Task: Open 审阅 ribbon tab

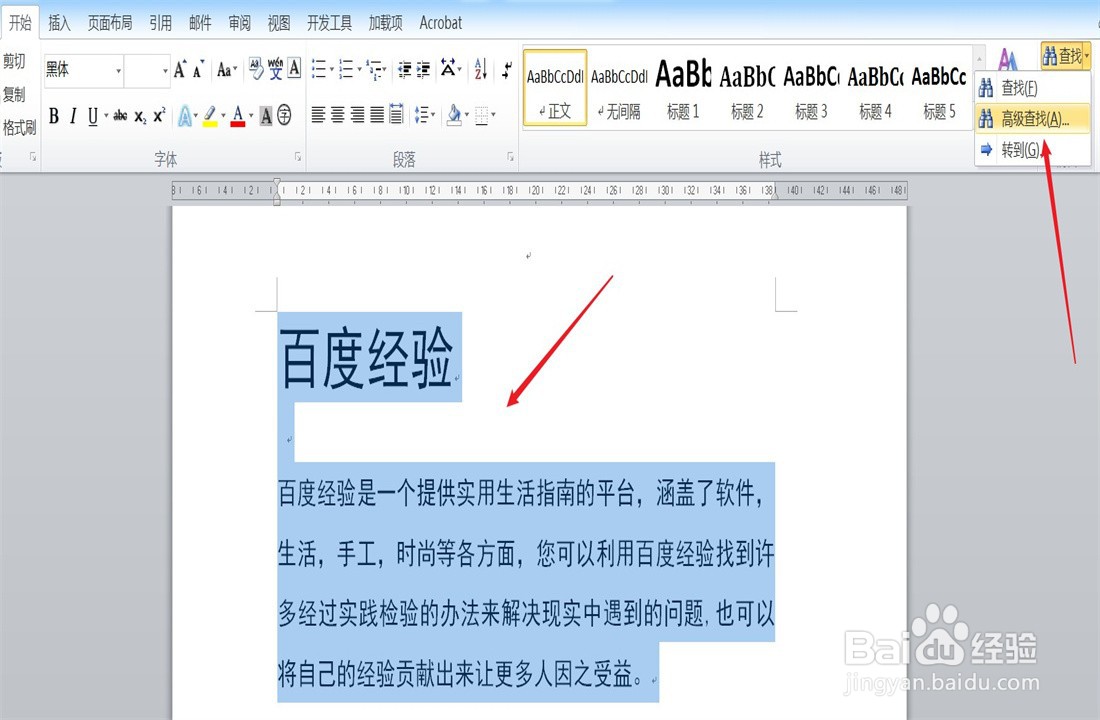Action: pyautogui.click(x=239, y=23)
